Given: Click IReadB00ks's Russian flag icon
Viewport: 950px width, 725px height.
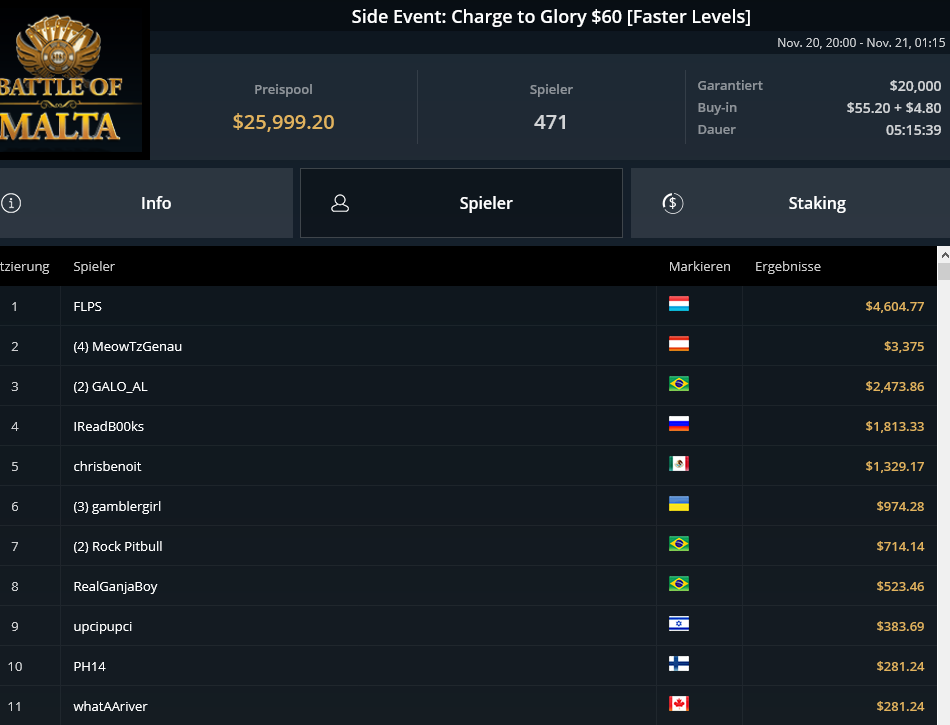Looking at the screenshot, I should pyautogui.click(x=679, y=424).
